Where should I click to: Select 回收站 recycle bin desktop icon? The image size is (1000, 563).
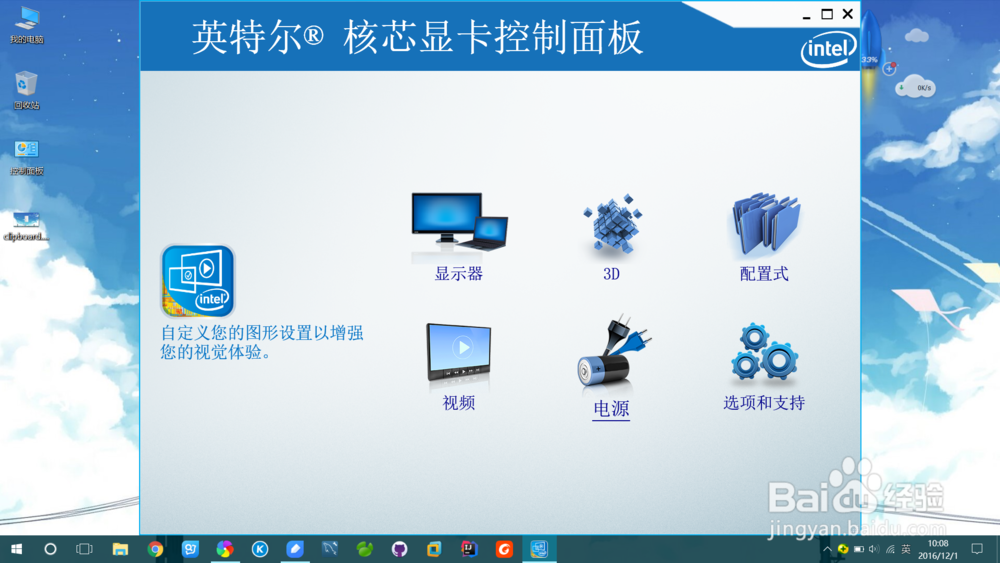pyautogui.click(x=27, y=90)
